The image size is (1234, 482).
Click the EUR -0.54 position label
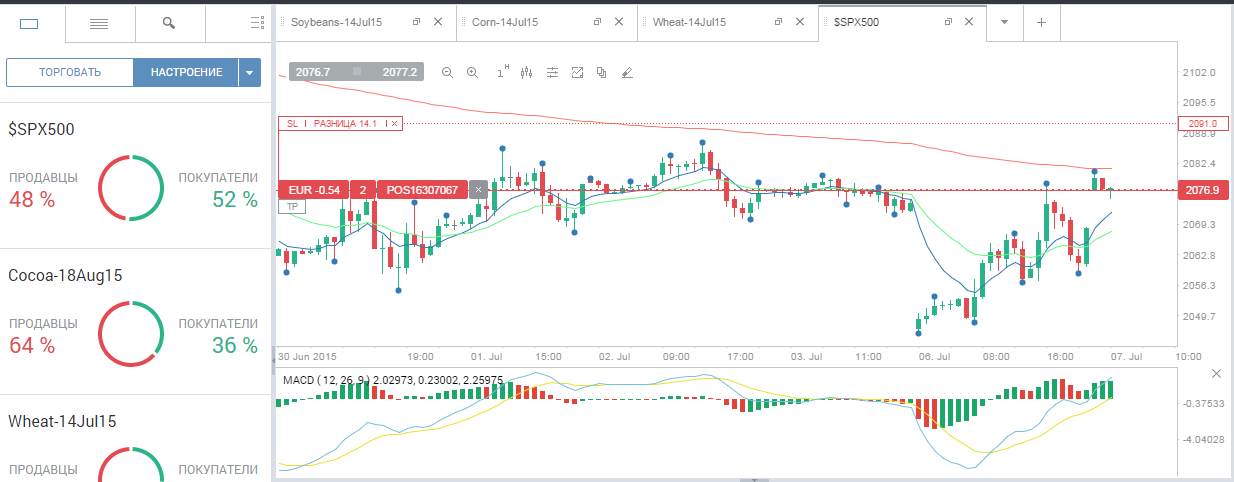(313, 189)
